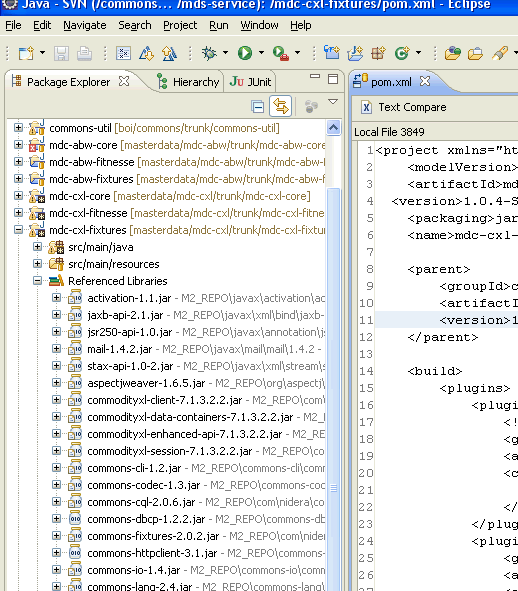Open the Navigate menu

tap(85, 25)
